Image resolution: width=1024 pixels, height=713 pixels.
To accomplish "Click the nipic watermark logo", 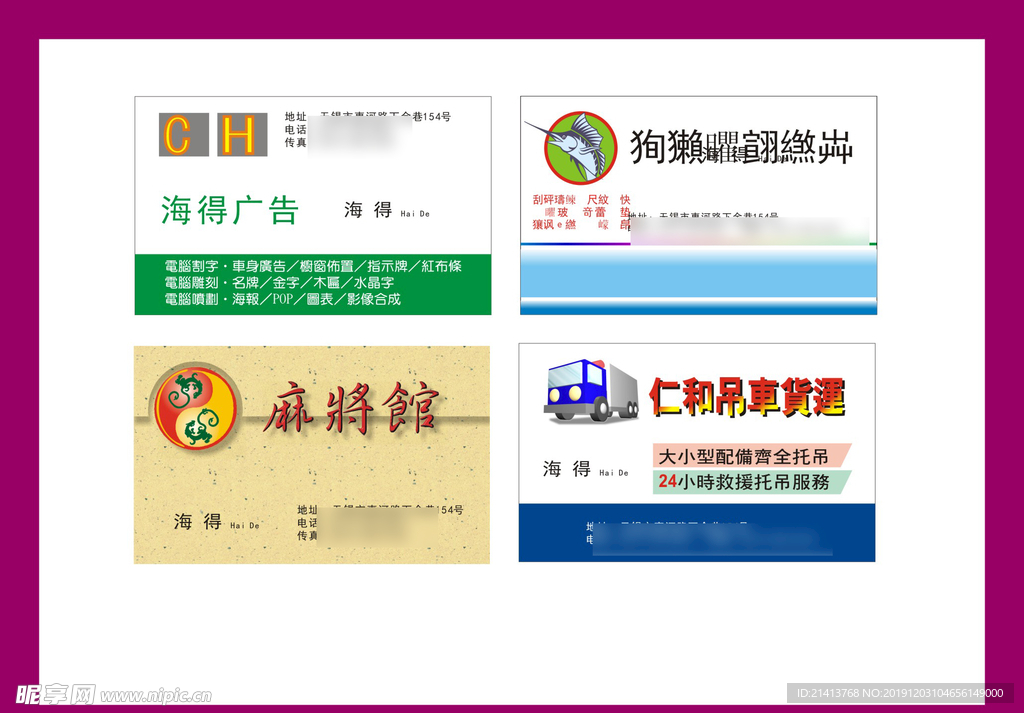I will click(x=55, y=693).
